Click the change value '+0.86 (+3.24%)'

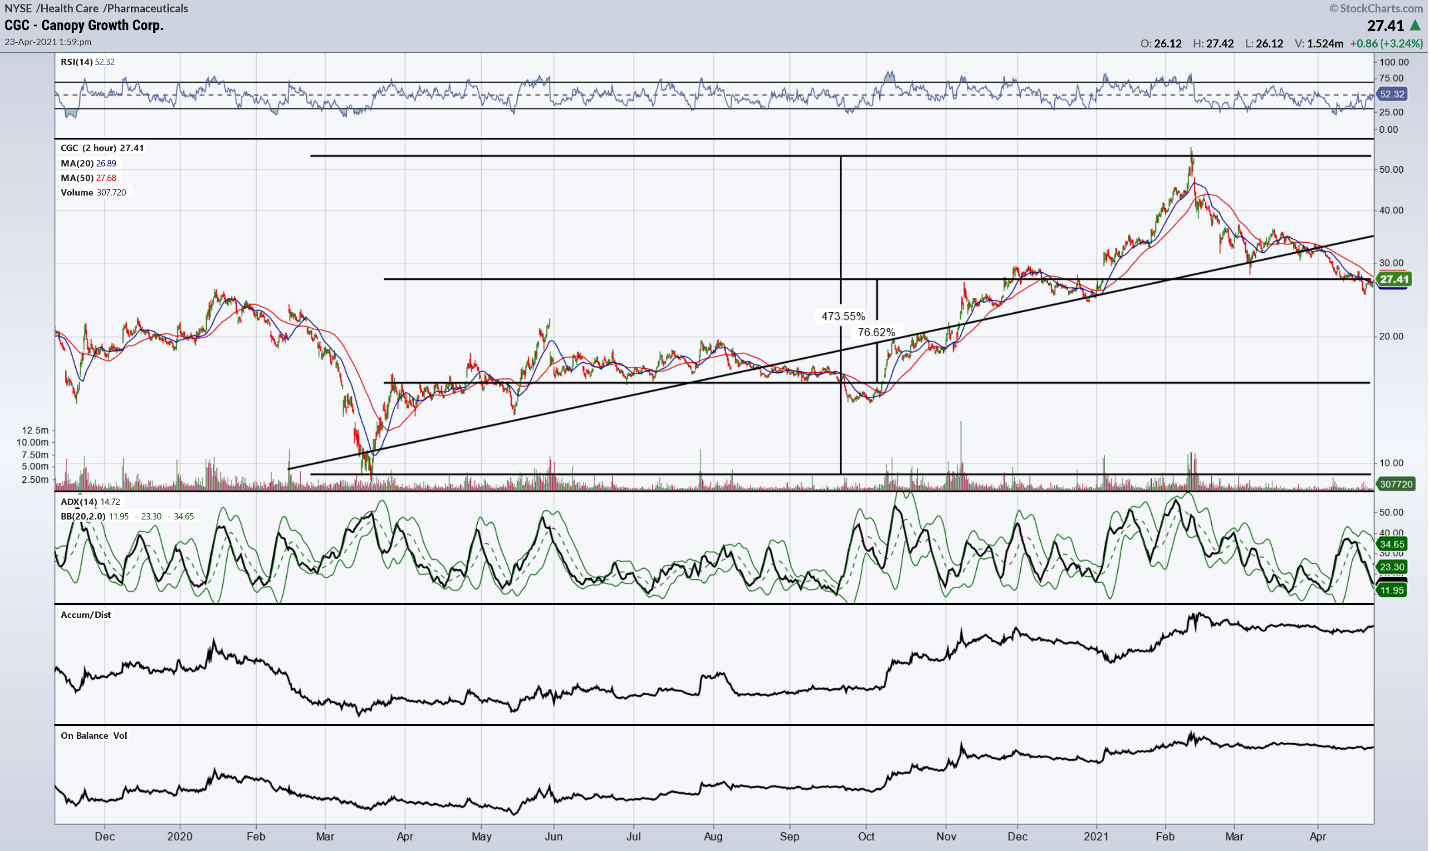click(x=1386, y=44)
